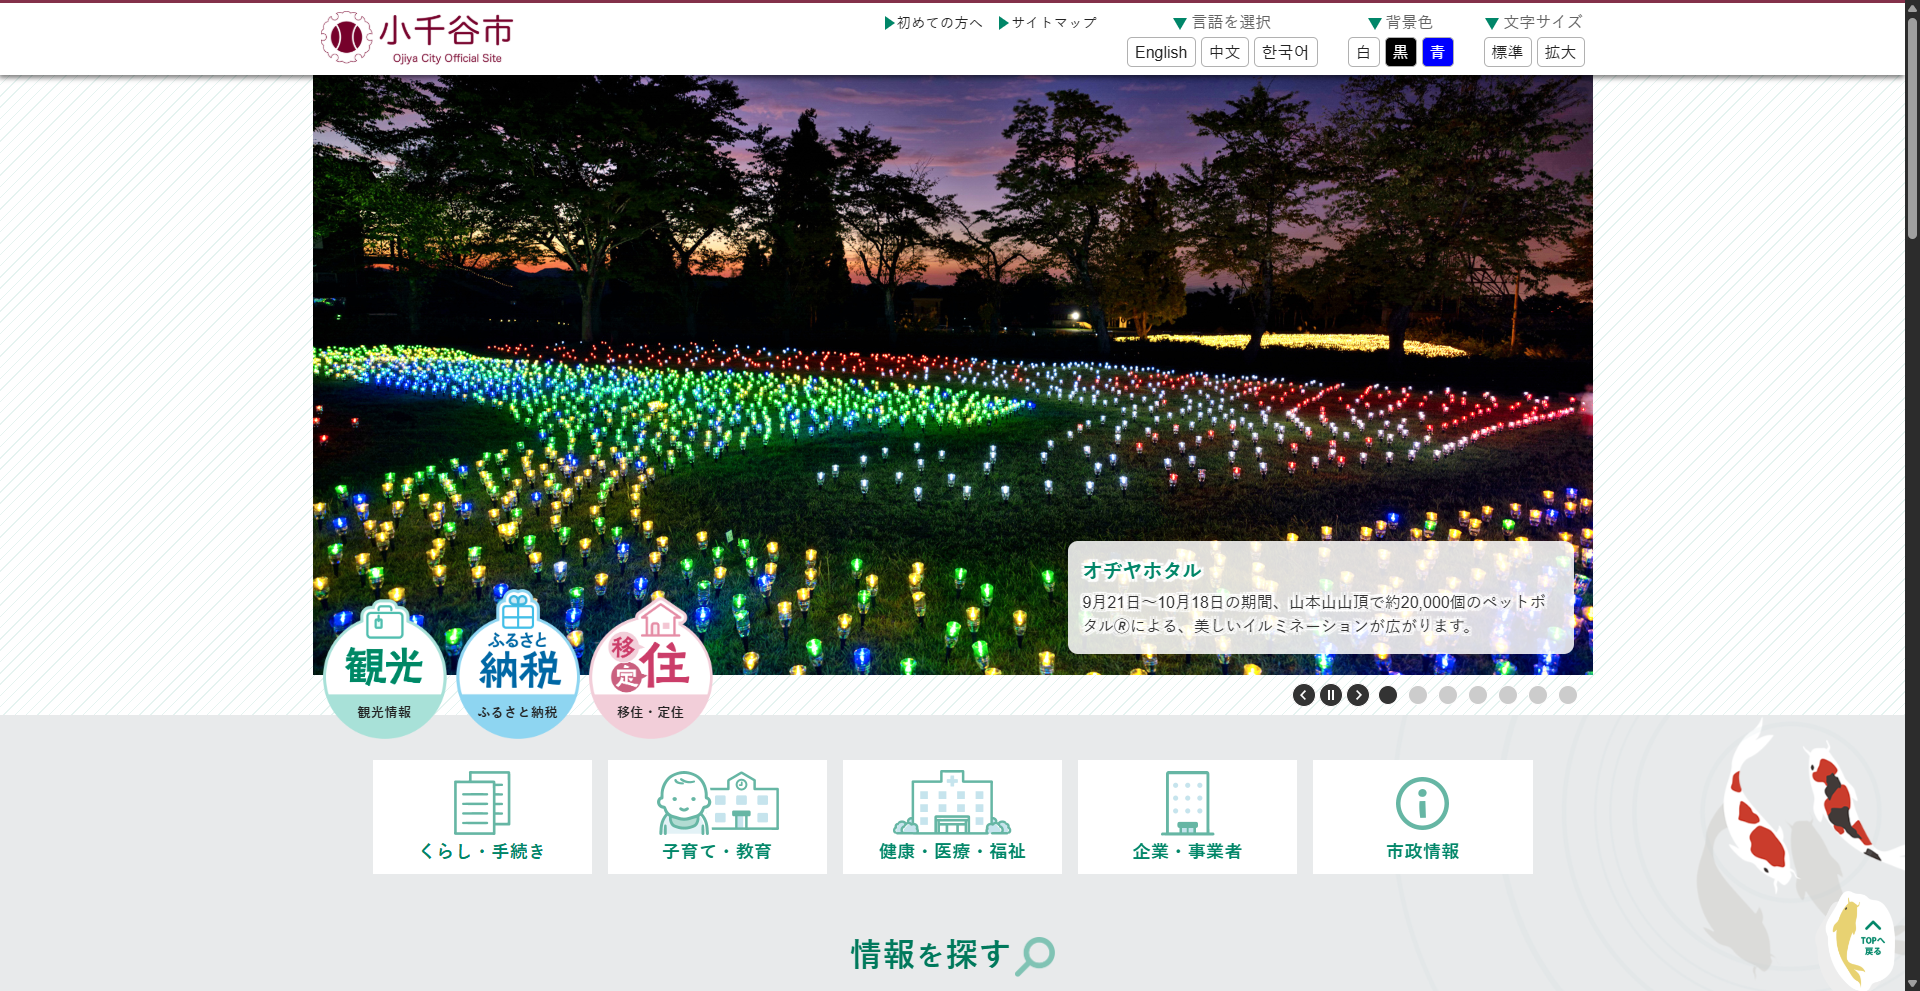Switch background color to 黒 (black)
This screenshot has width=1920, height=991.
pyautogui.click(x=1401, y=52)
